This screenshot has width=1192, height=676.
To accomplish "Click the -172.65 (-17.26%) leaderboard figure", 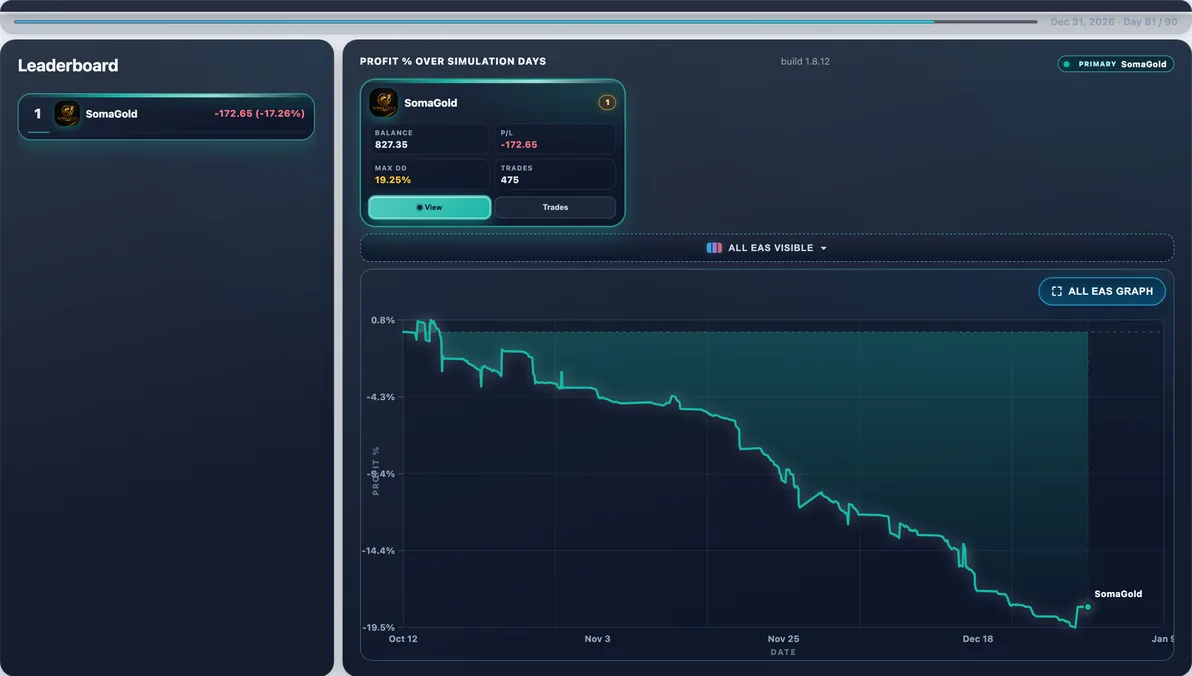I will pos(259,113).
